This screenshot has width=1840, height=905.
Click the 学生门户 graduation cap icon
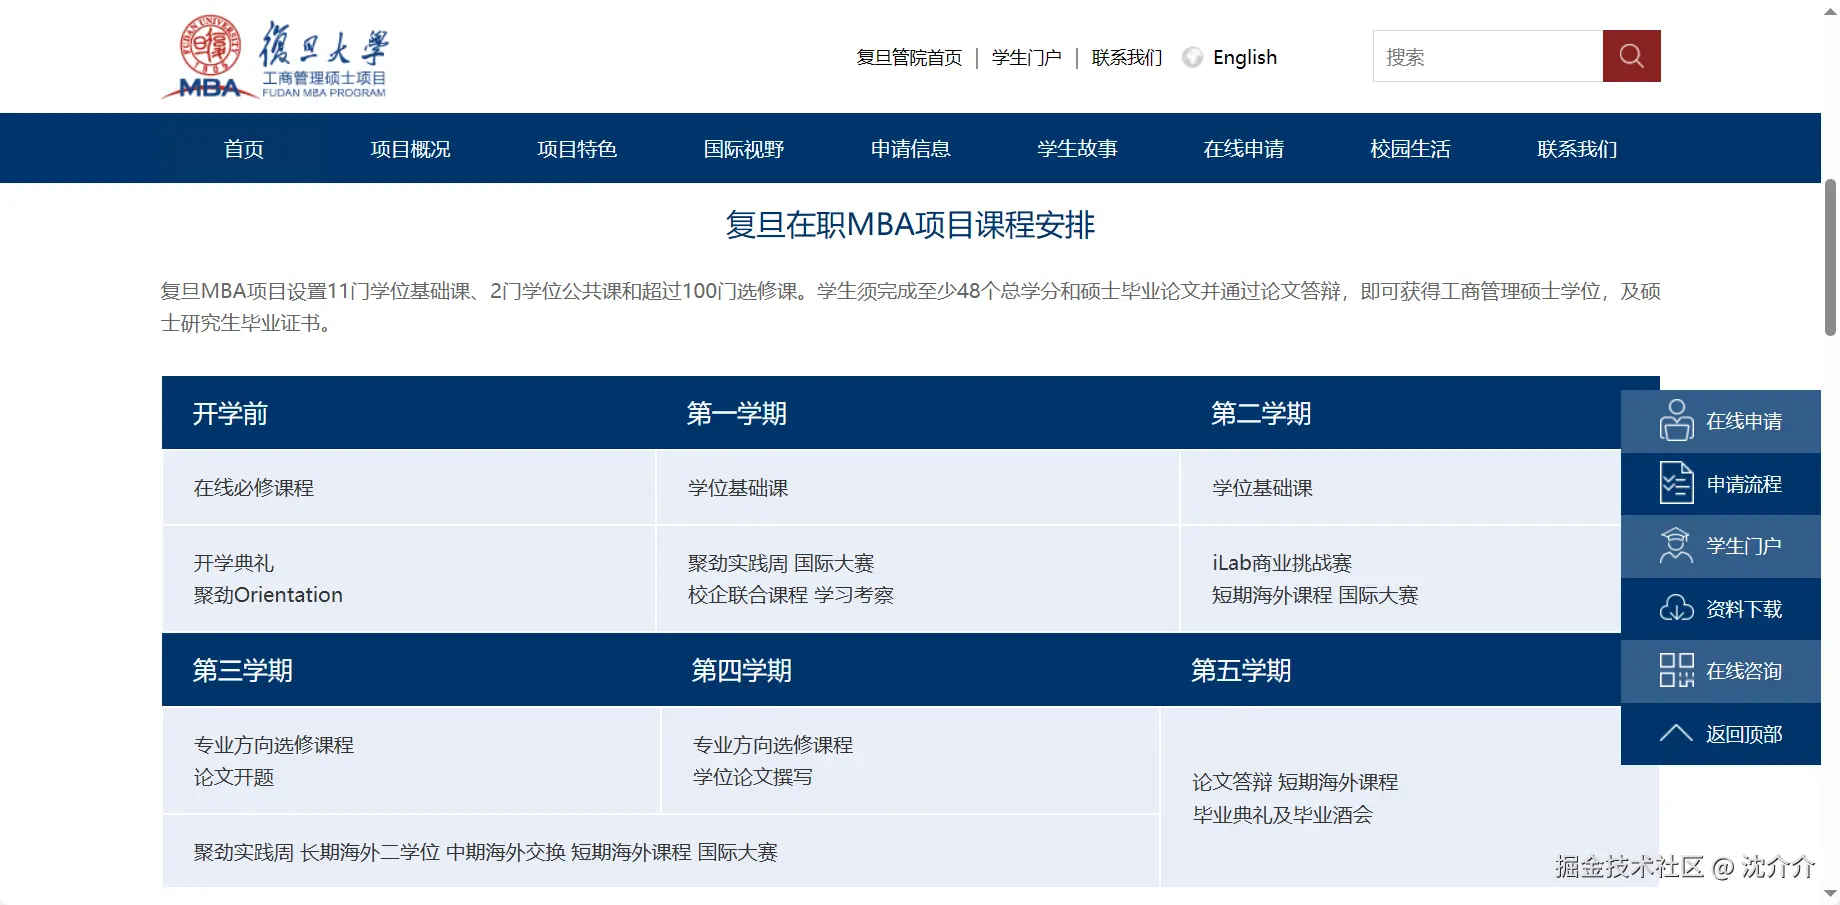coord(1675,546)
